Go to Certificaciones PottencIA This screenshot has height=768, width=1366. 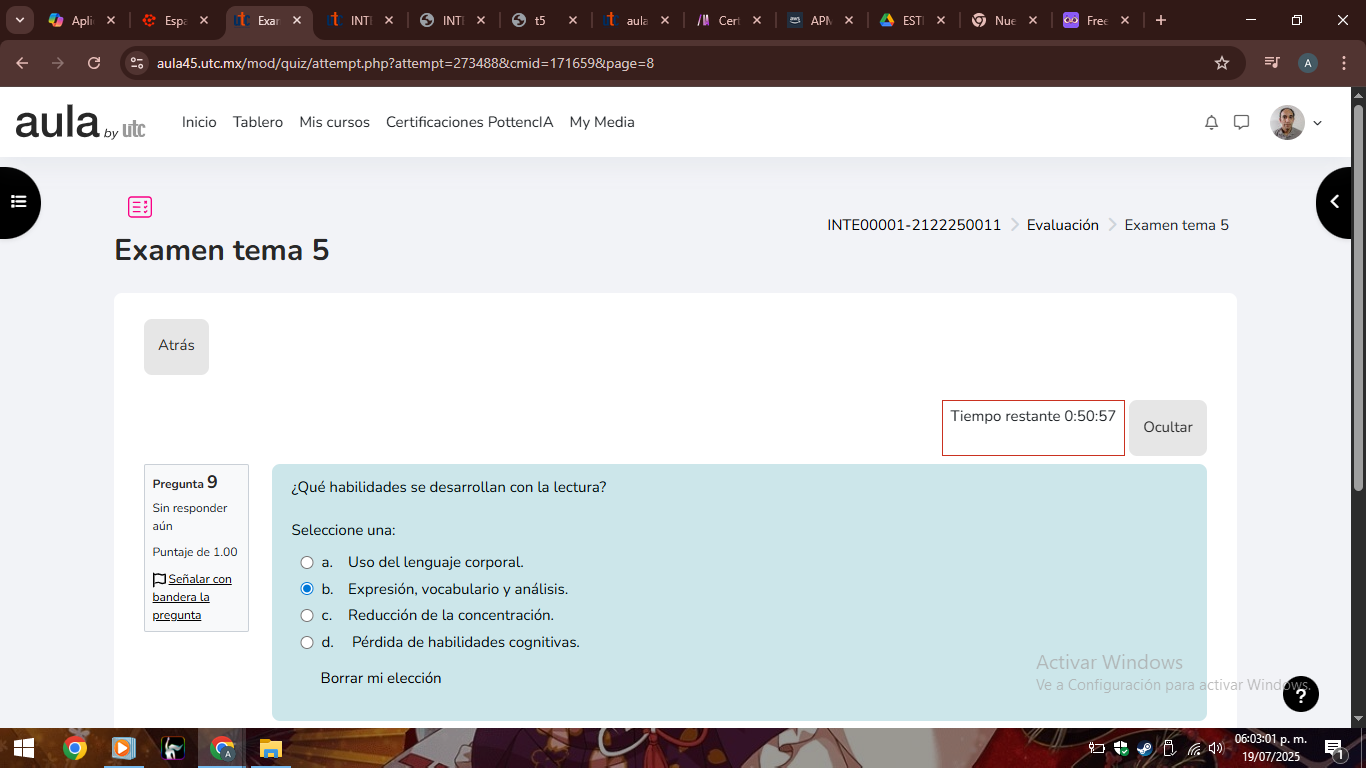click(469, 122)
